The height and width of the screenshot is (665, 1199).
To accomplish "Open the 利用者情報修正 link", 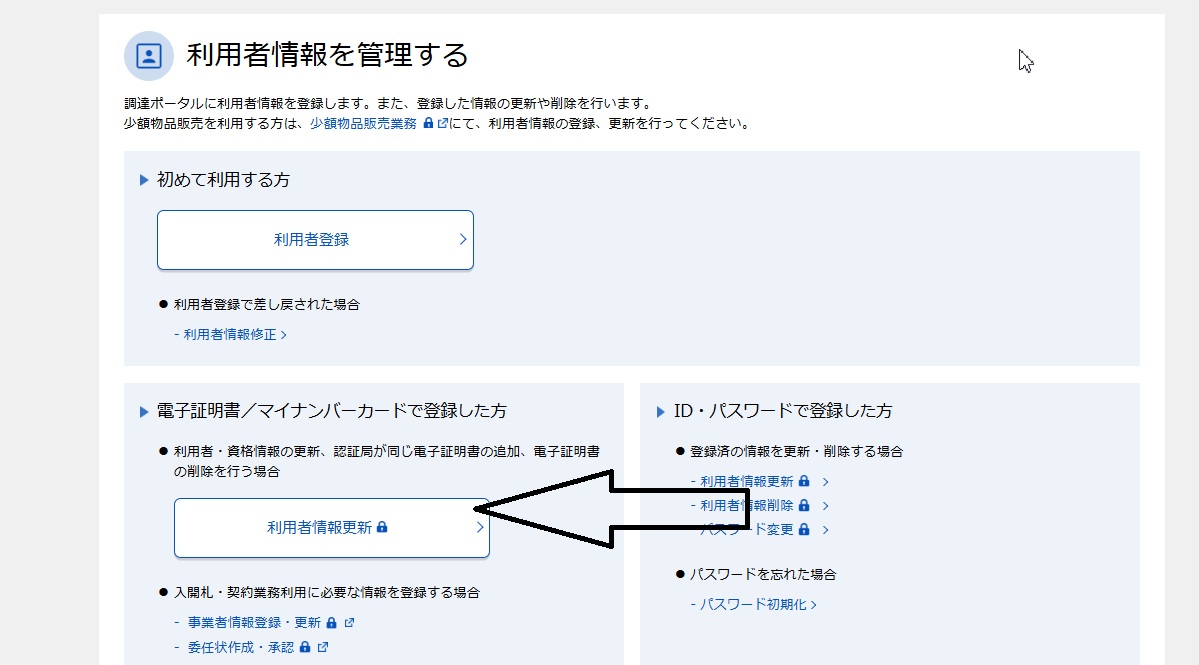I will point(231,335).
